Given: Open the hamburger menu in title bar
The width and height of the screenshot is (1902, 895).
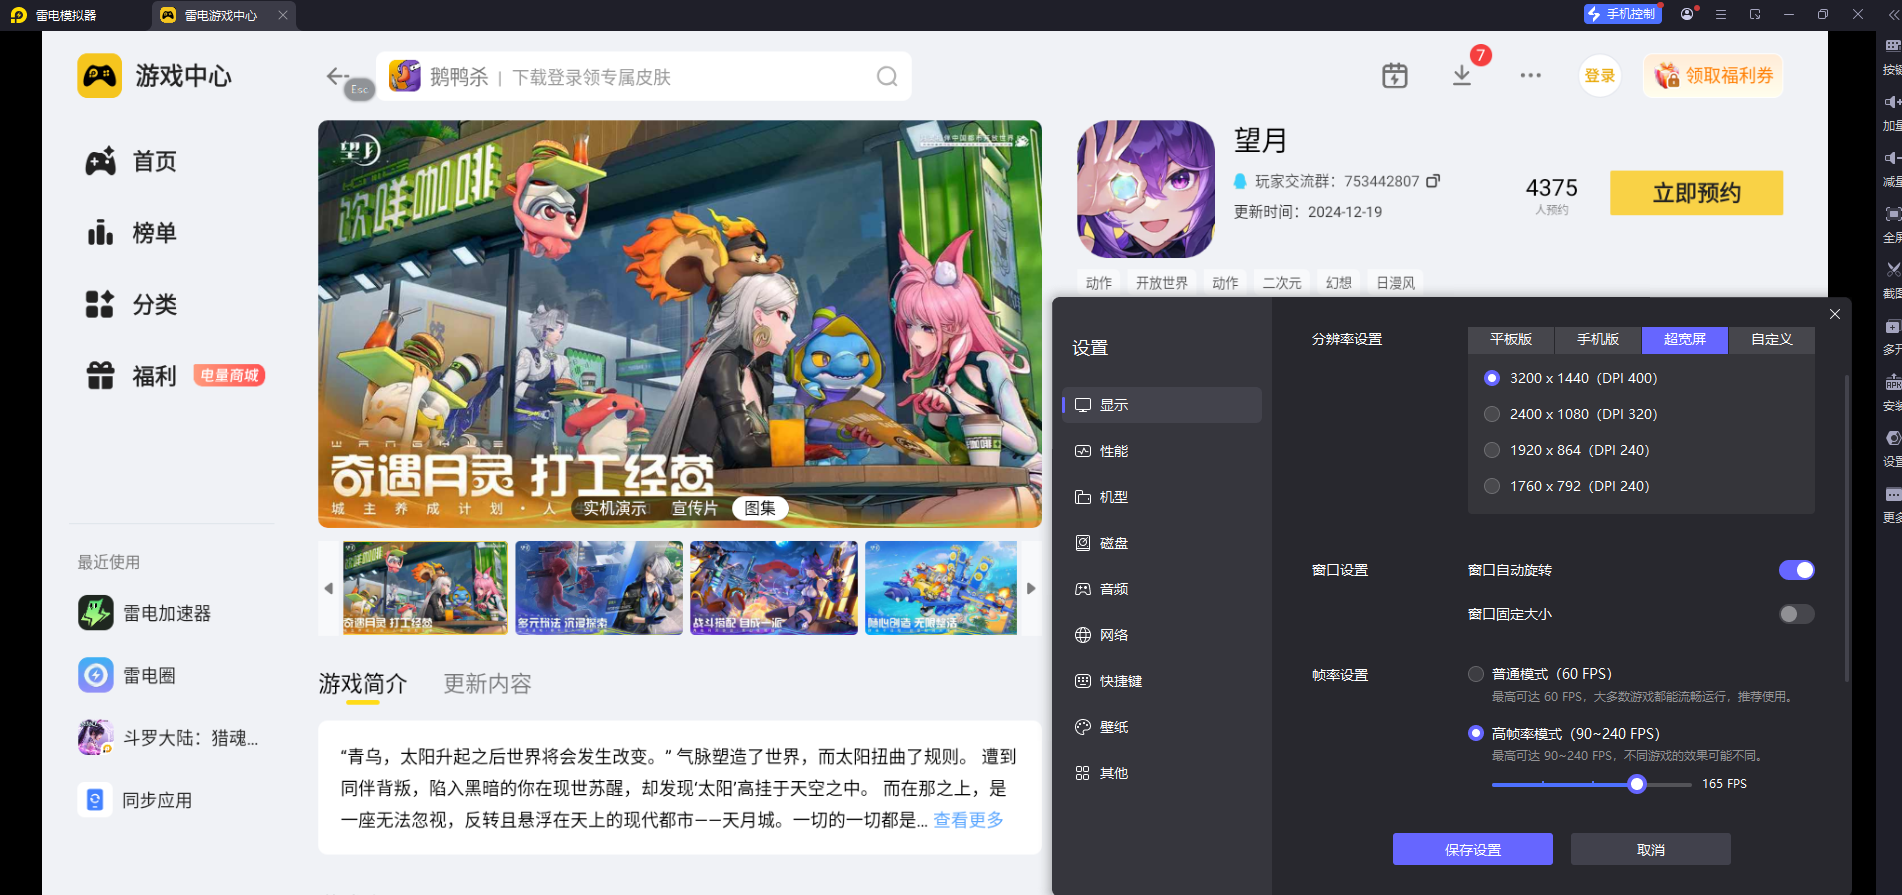Looking at the screenshot, I should point(1721,14).
